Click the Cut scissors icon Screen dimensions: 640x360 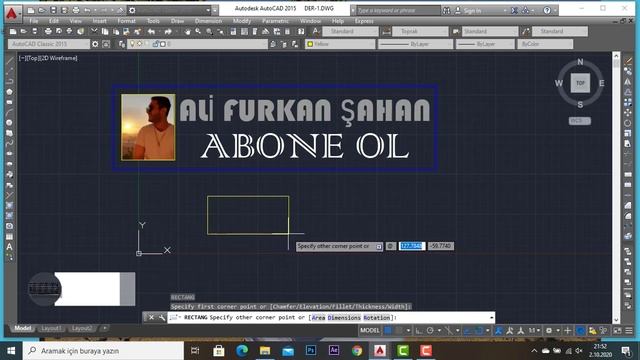pos(94,31)
